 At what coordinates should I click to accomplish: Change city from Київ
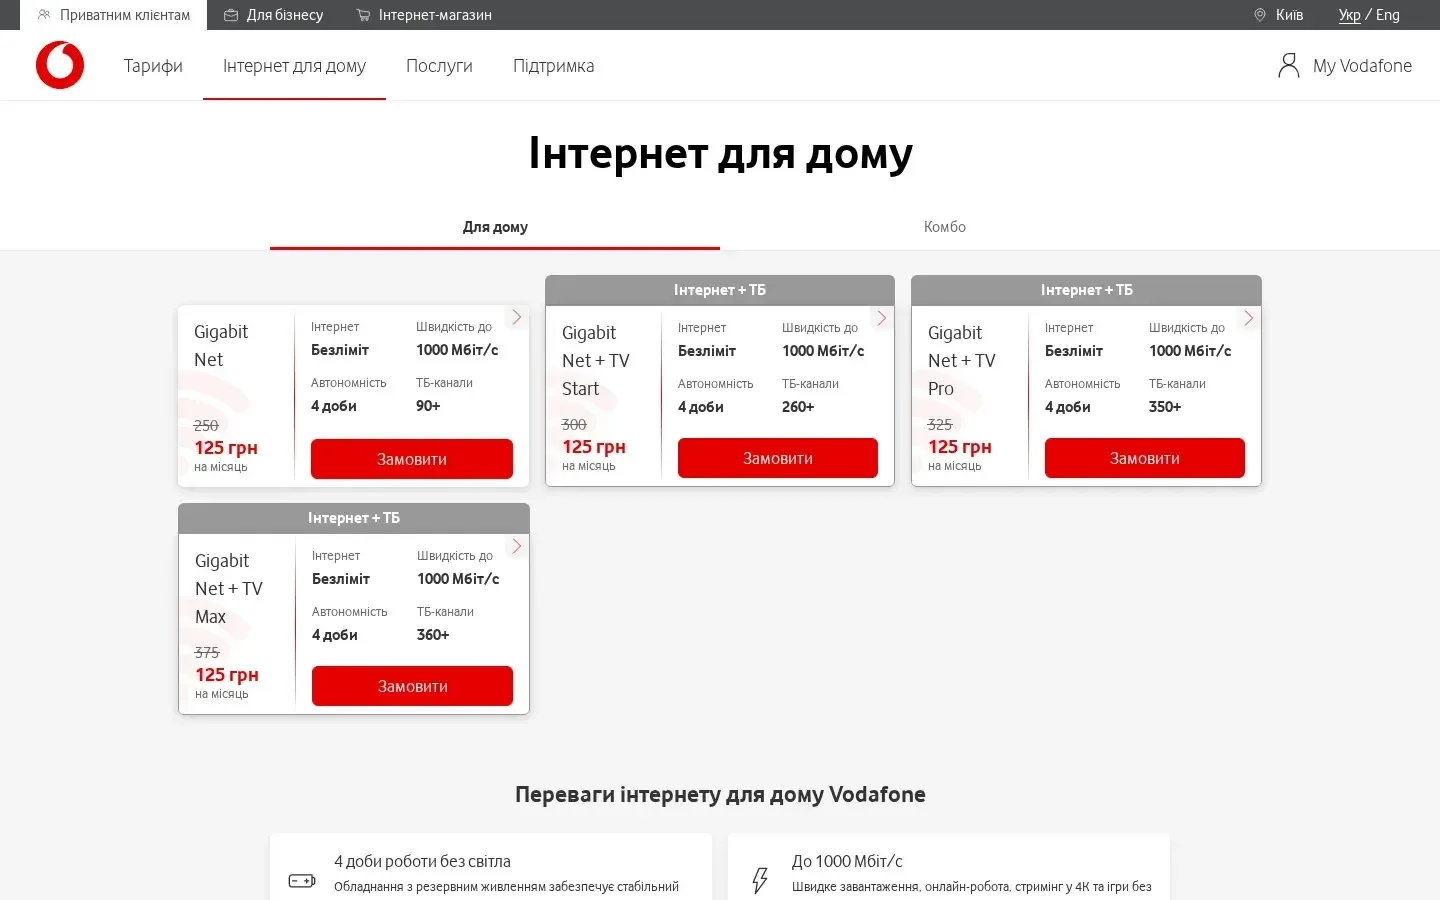point(1279,15)
